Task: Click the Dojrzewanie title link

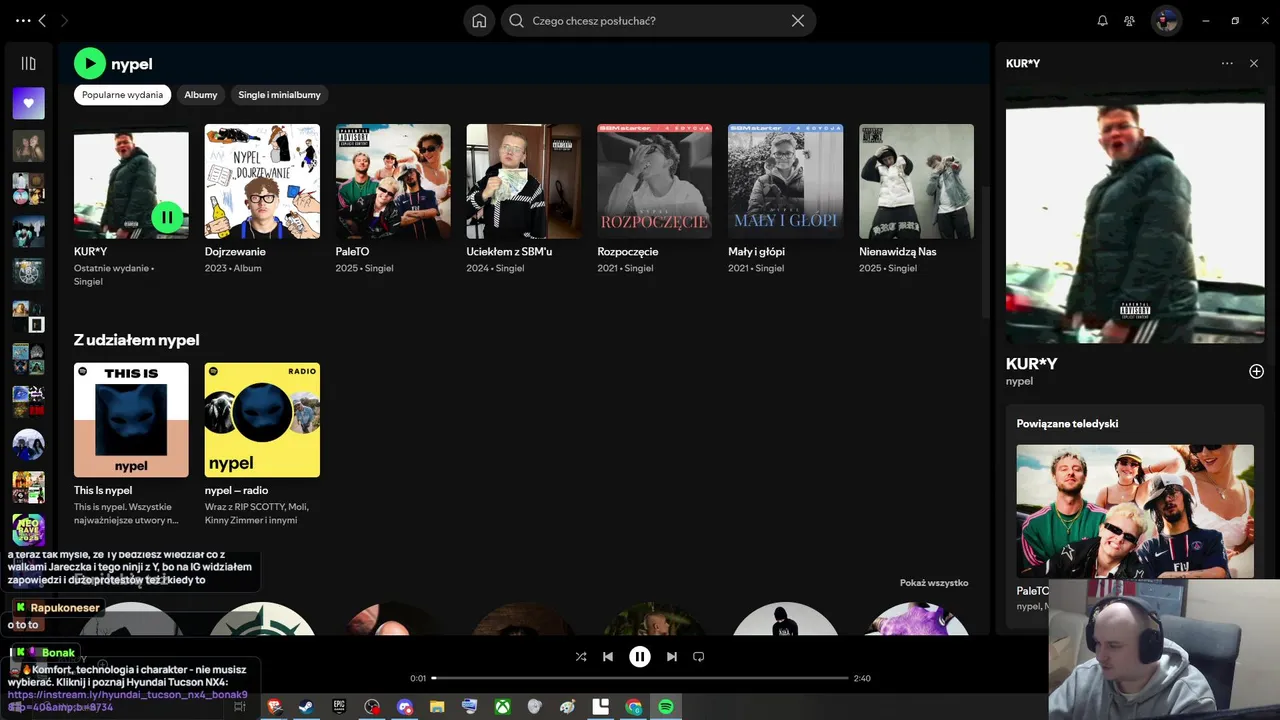Action: tap(235, 252)
